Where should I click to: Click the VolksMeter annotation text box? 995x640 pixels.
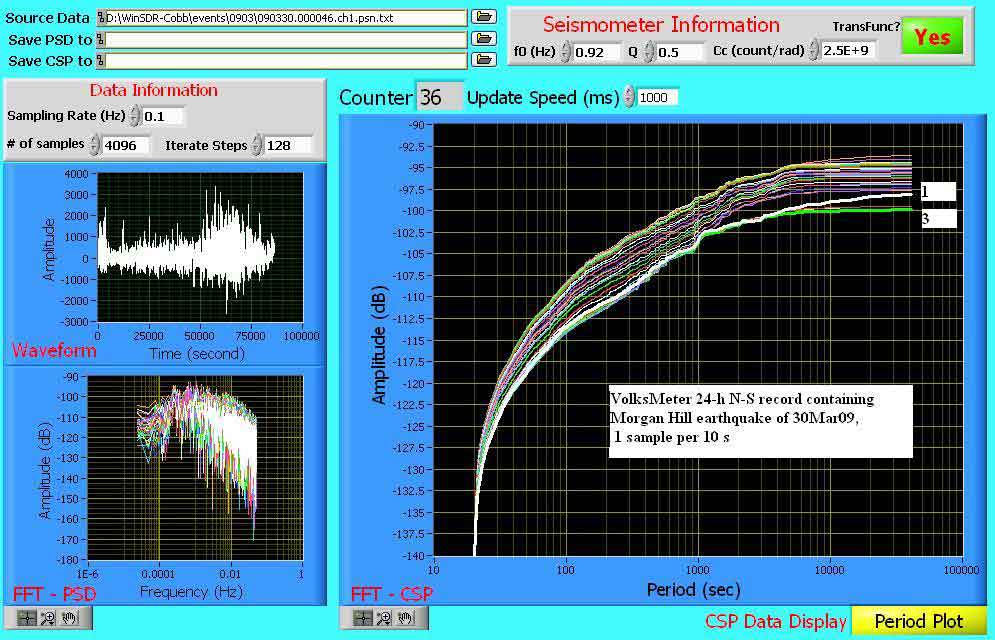pos(761,421)
